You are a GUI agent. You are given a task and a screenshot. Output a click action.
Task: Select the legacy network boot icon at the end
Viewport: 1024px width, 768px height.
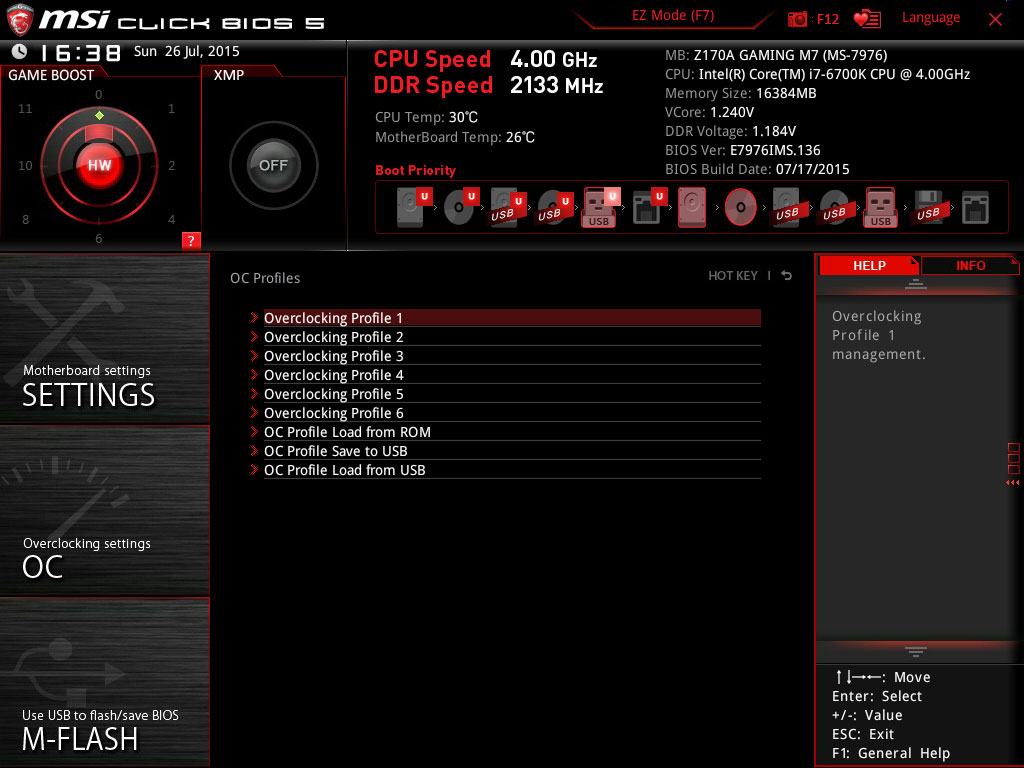pos(975,208)
